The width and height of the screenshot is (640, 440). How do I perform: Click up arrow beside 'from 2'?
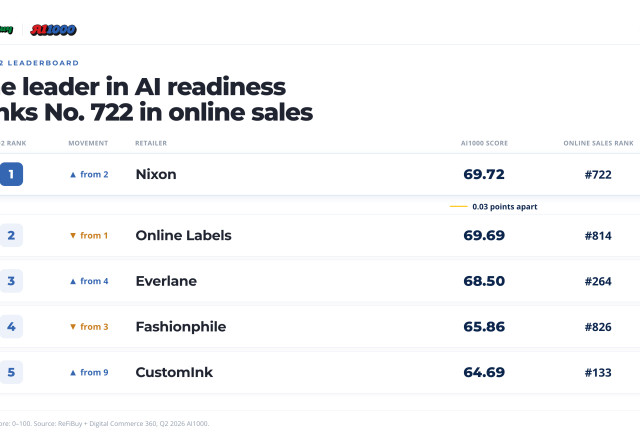(x=73, y=175)
